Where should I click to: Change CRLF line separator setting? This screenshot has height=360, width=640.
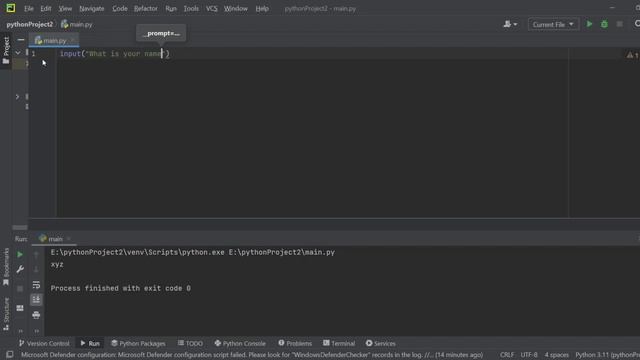[x=507, y=355]
